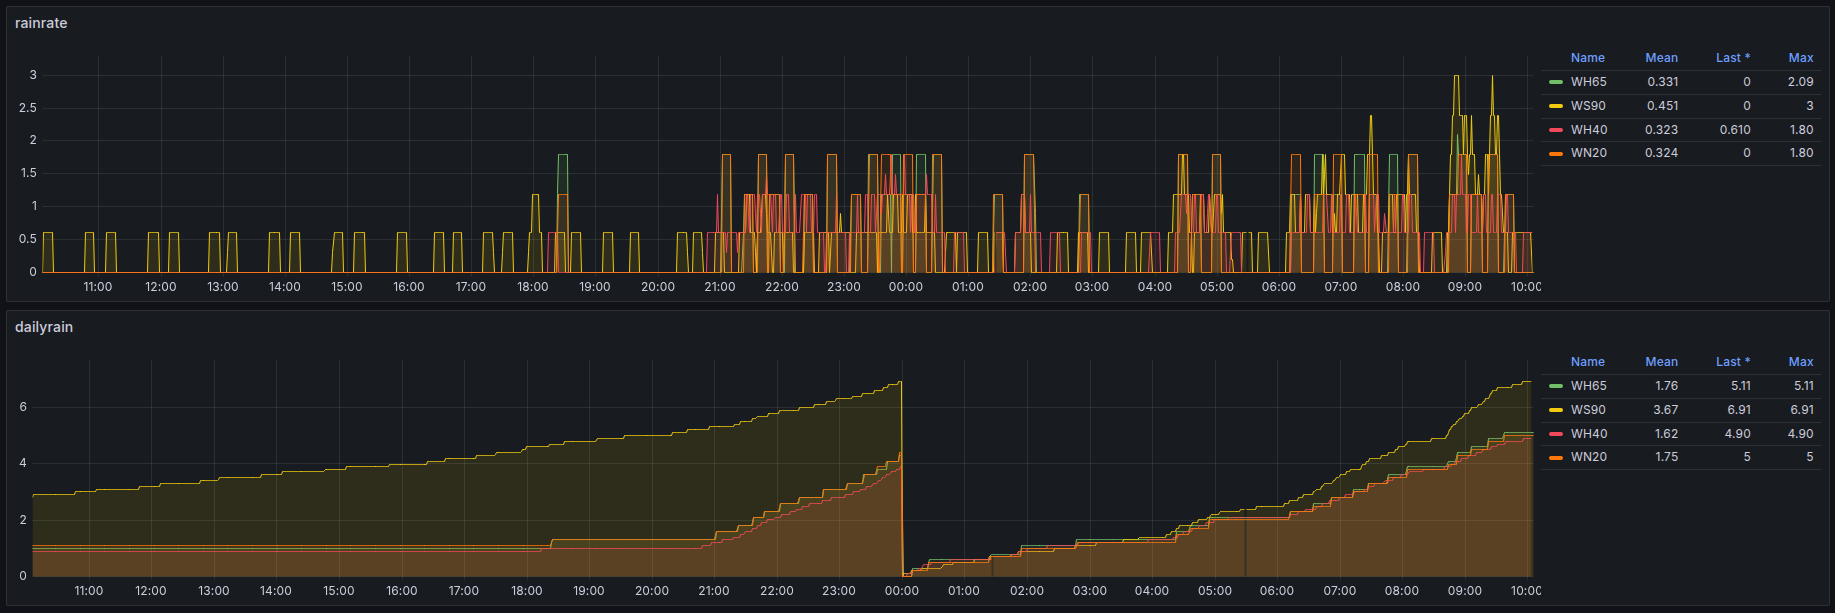The image size is (1835, 613).
Task: Sort rainrate legend by Last * column
Action: [x=1732, y=58]
